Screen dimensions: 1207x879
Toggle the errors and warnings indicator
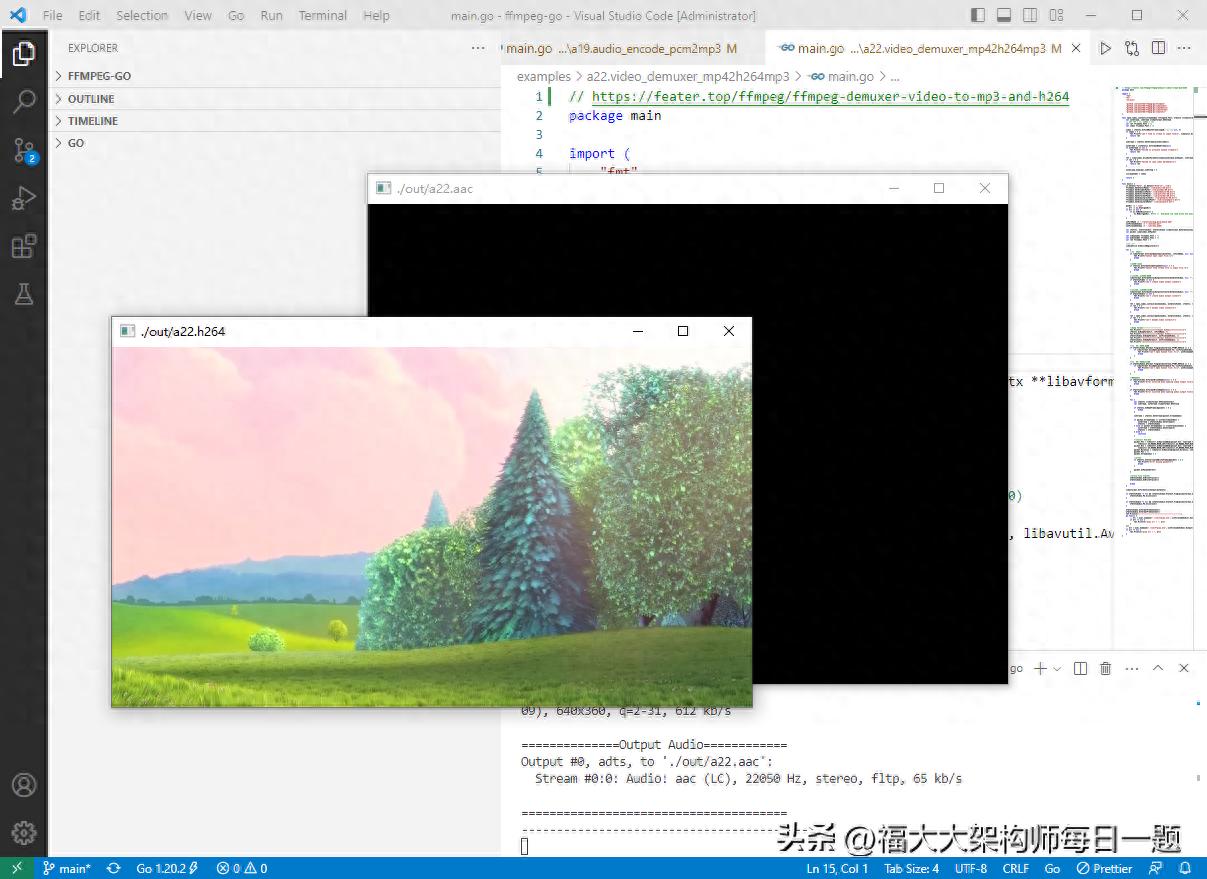(x=240, y=868)
